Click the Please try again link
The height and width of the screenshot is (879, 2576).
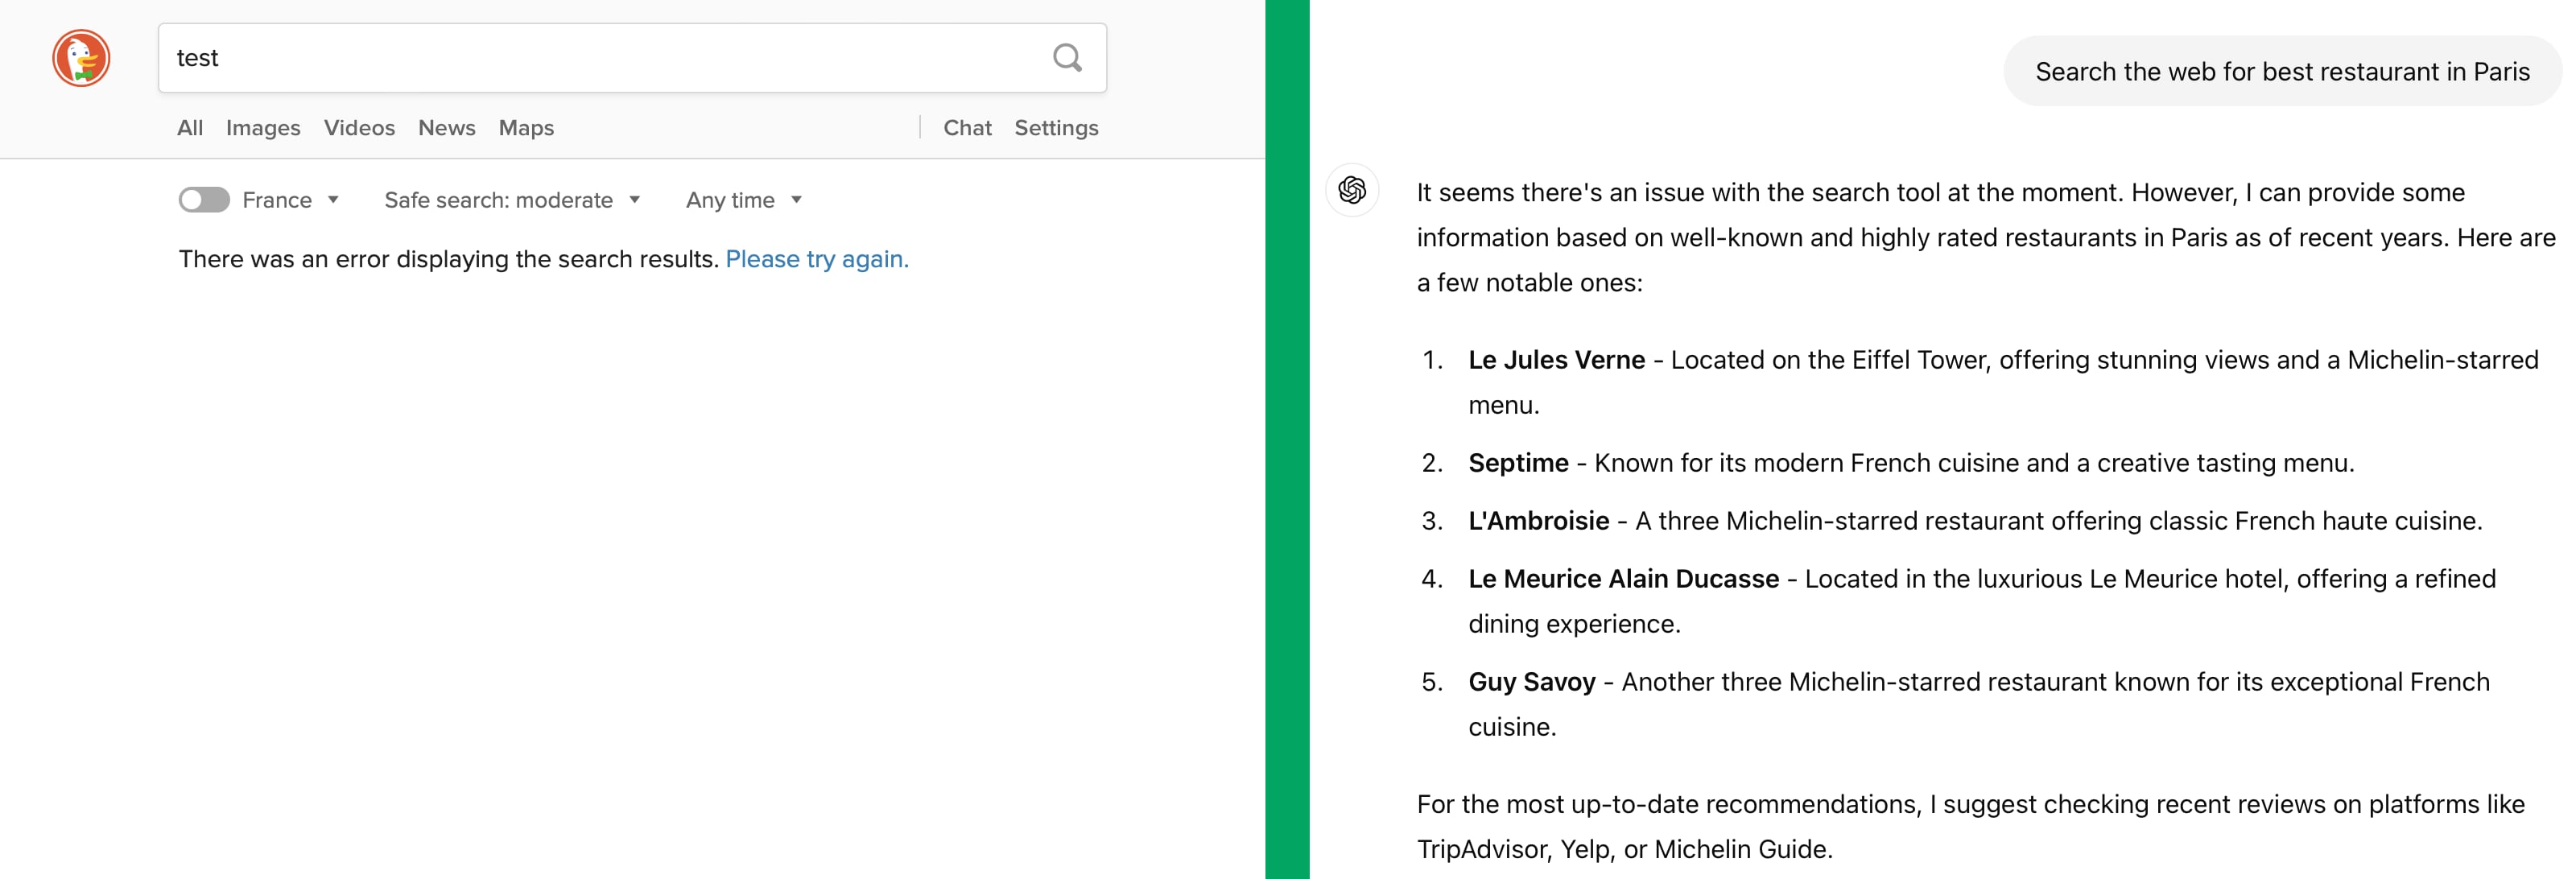[816, 259]
